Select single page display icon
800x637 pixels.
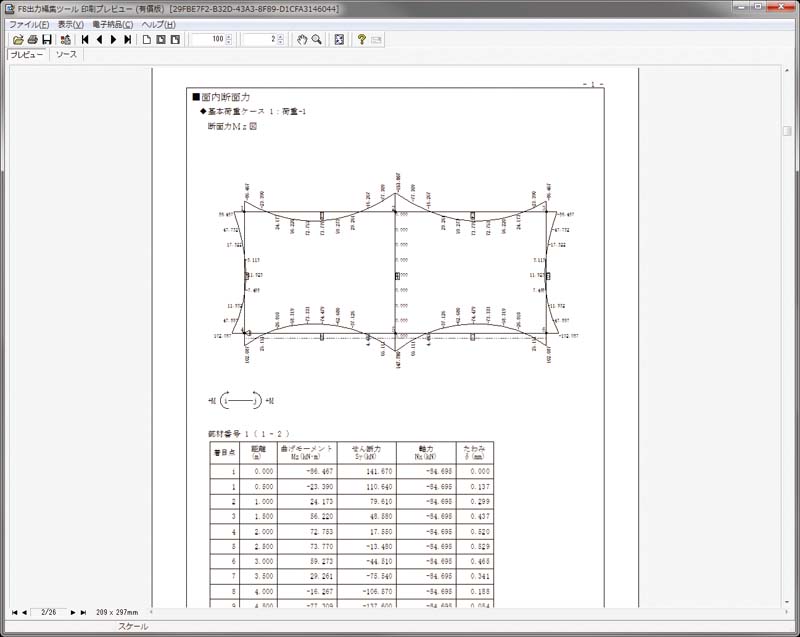pos(147,39)
